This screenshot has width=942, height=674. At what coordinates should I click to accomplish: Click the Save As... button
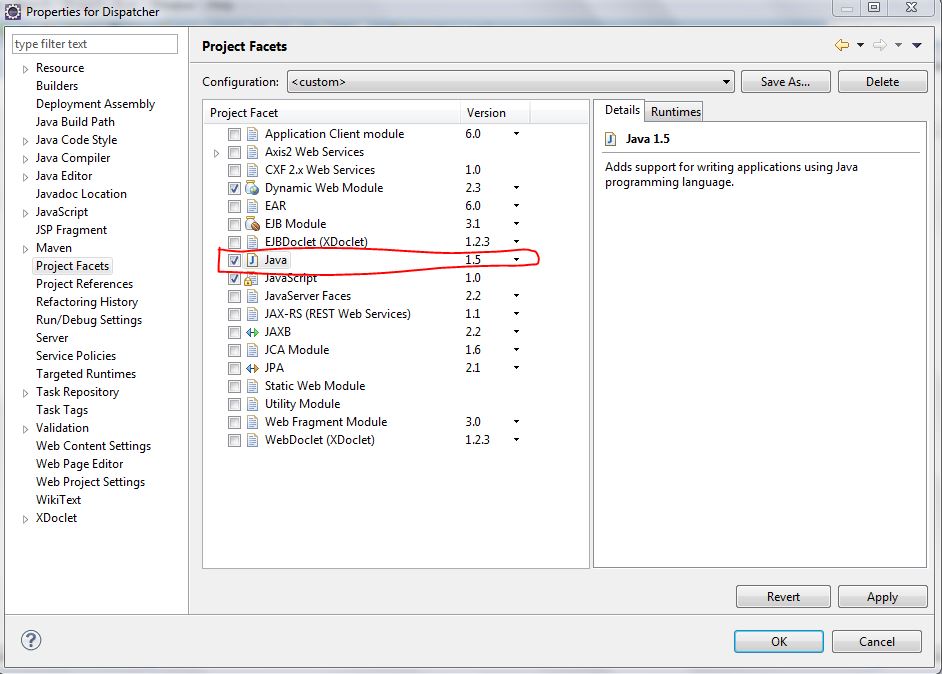[785, 82]
